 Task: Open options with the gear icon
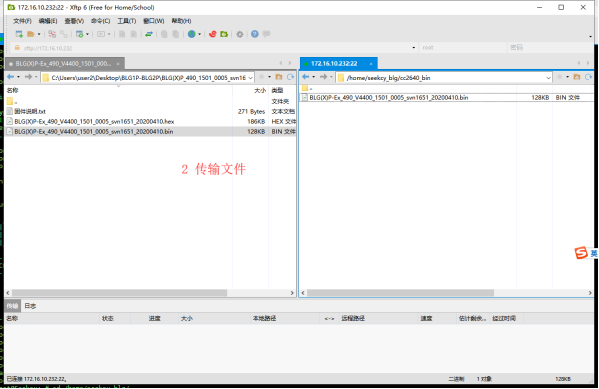(240, 34)
